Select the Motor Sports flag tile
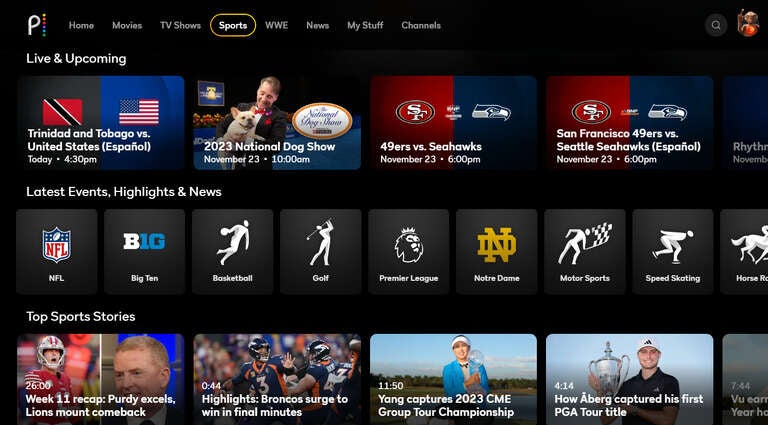This screenshot has height=425, width=768. [x=585, y=252]
